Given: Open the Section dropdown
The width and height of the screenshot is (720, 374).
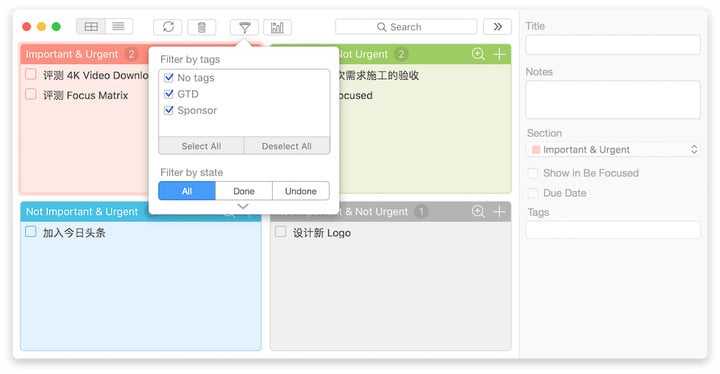Looking at the screenshot, I should 613,149.
